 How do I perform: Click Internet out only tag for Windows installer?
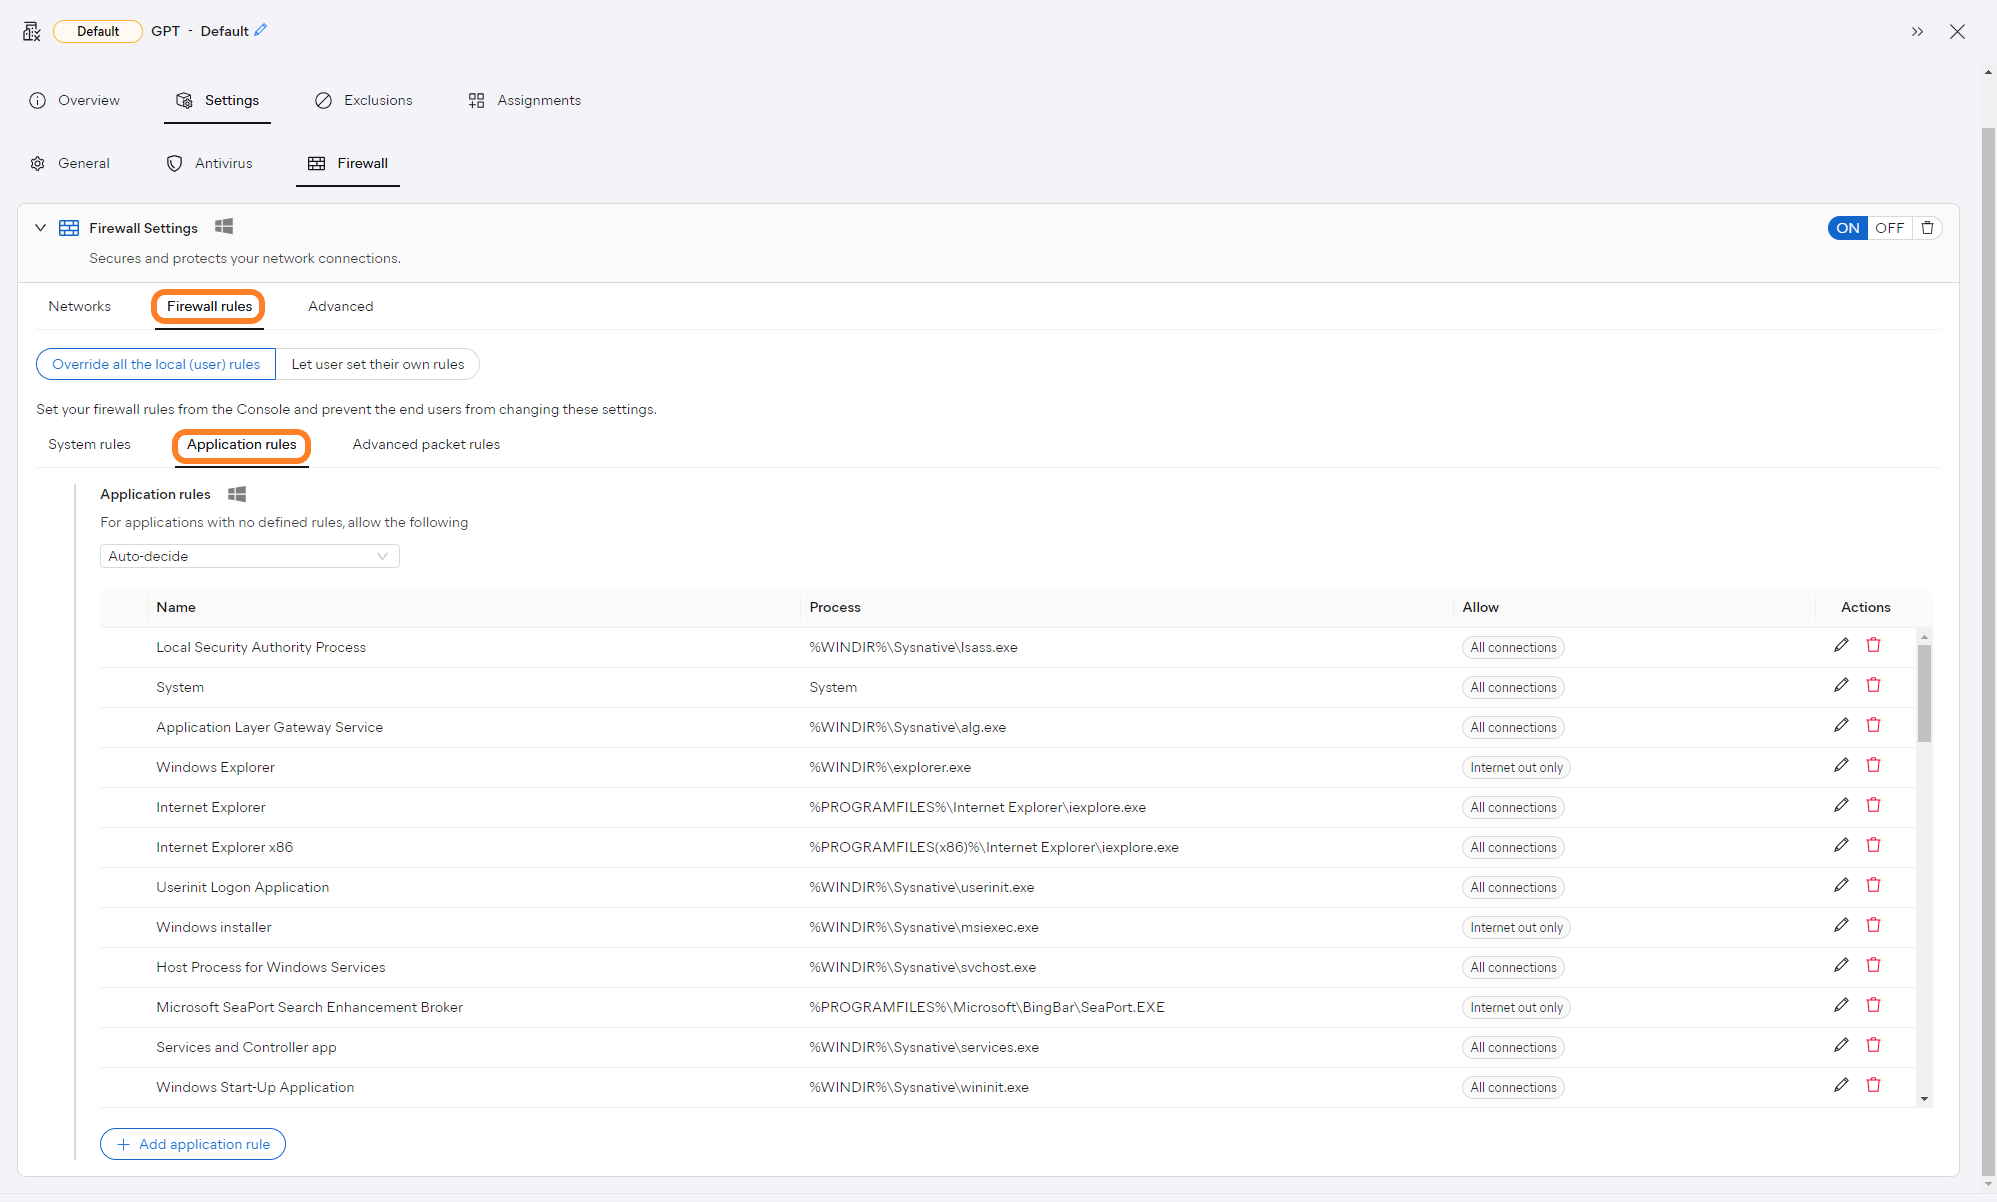point(1516,927)
